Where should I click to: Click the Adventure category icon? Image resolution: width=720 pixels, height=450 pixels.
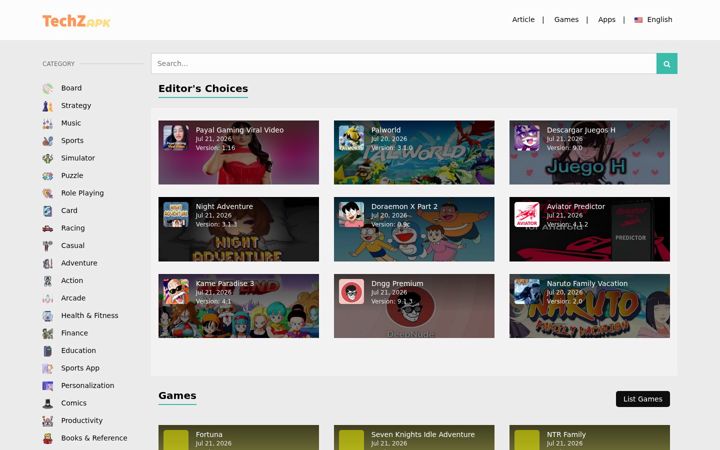click(48, 263)
